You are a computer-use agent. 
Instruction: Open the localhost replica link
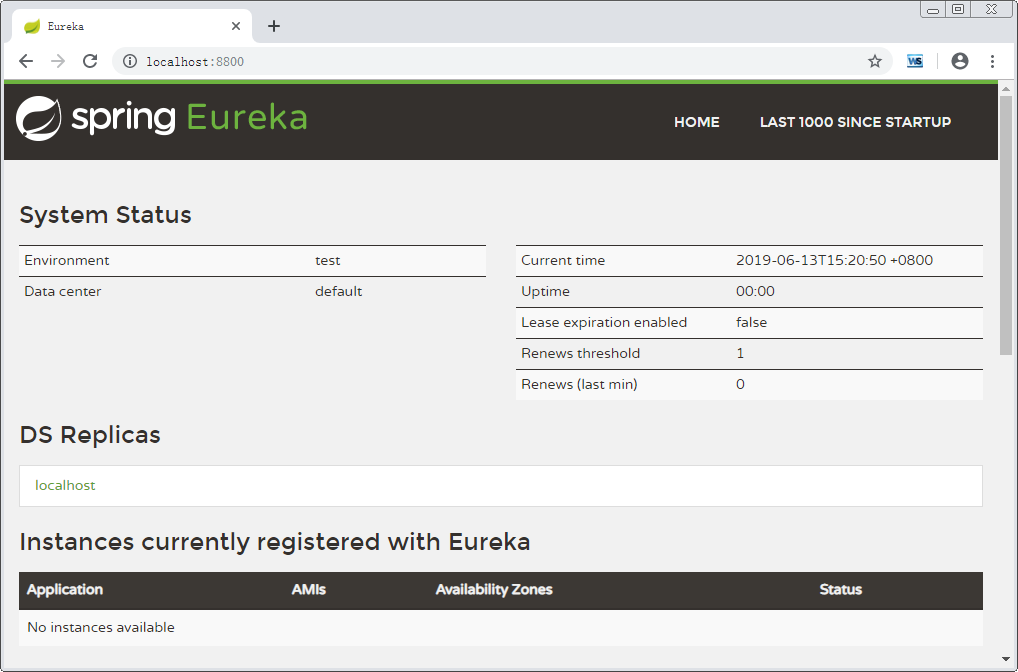coord(65,485)
